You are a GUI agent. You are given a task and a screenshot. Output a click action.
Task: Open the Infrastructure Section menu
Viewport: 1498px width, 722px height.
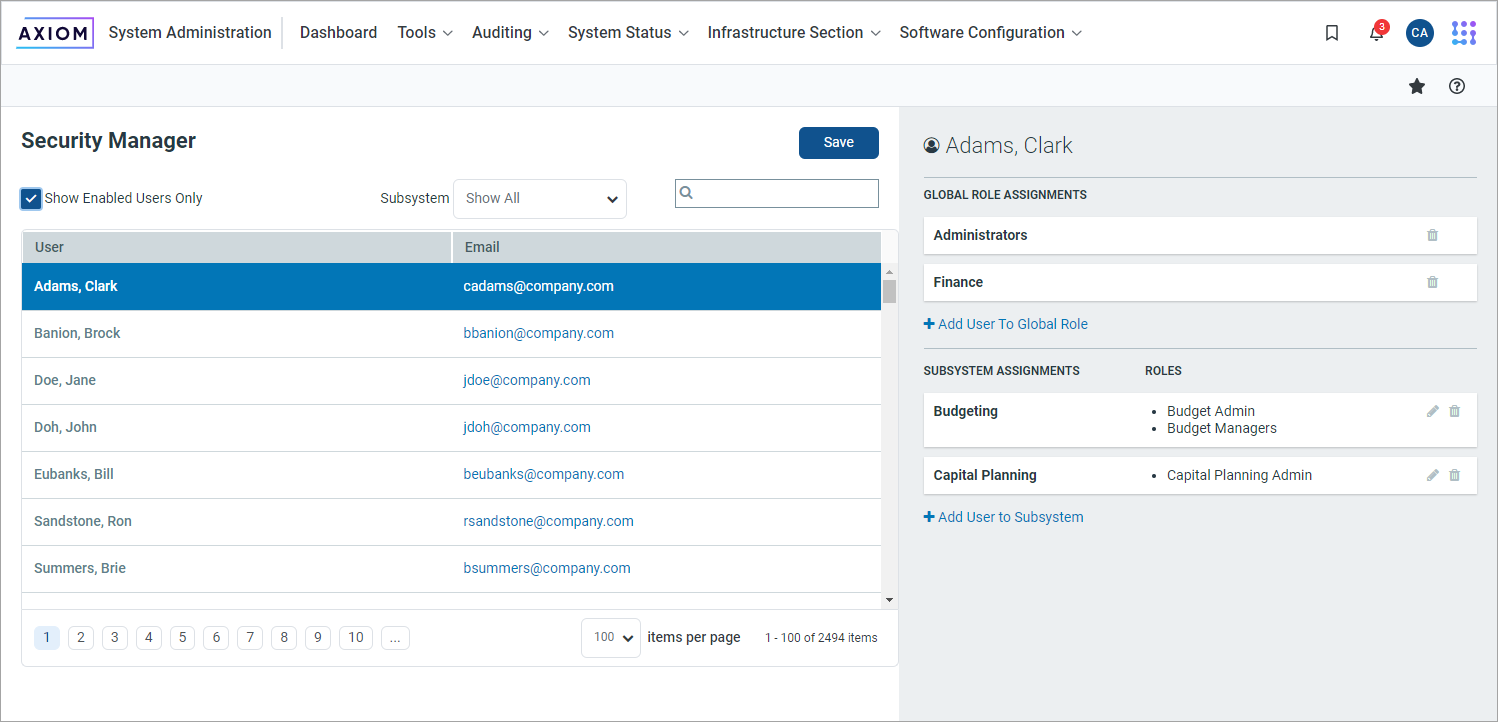793,33
